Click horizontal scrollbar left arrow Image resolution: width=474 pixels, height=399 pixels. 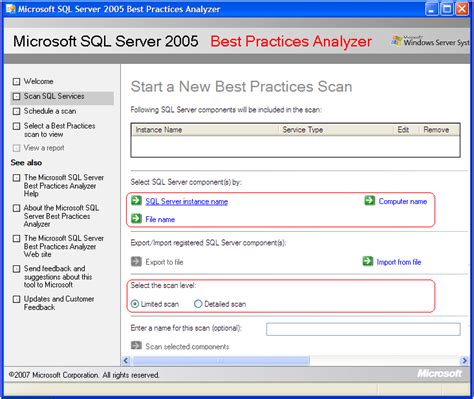pyautogui.click(x=126, y=361)
